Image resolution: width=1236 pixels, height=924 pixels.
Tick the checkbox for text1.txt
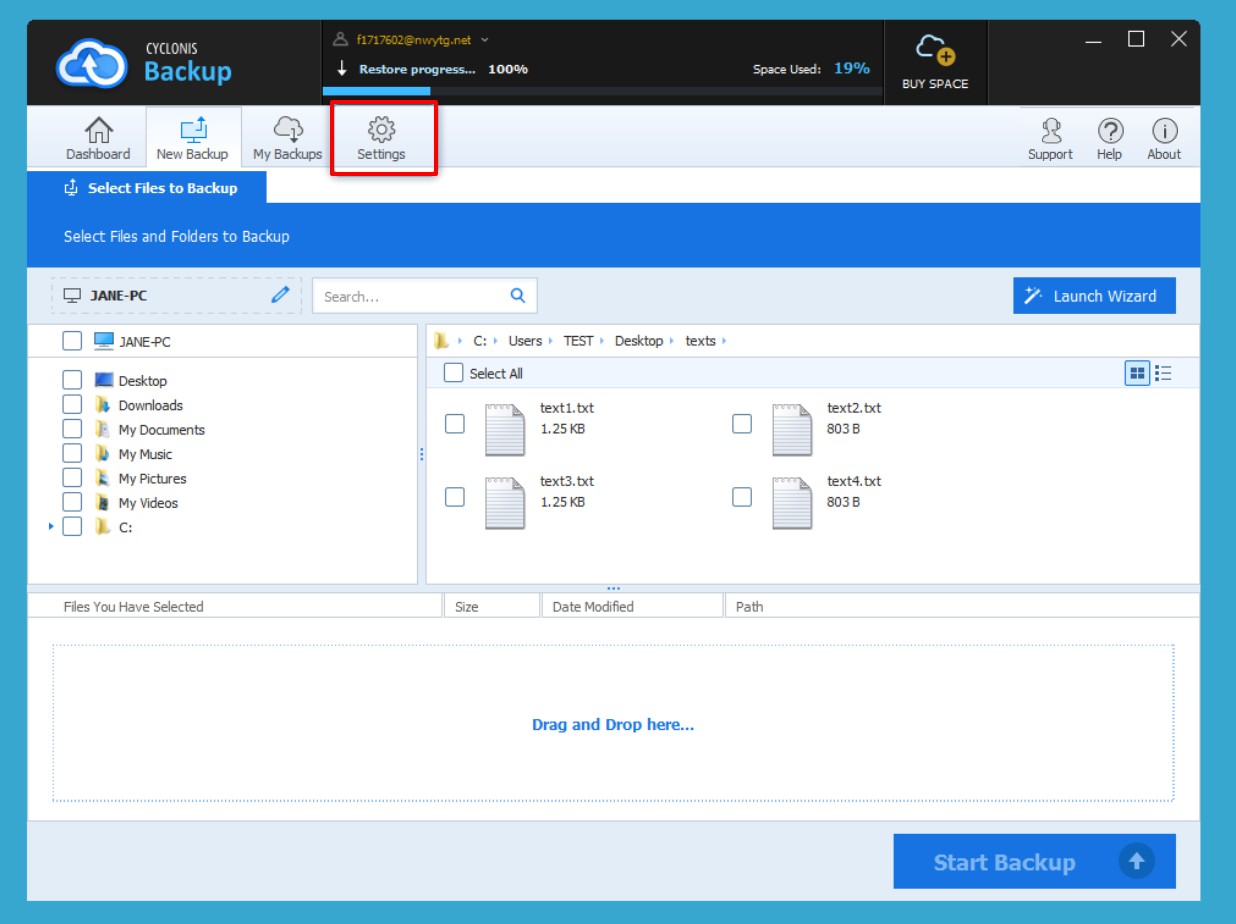click(x=455, y=423)
